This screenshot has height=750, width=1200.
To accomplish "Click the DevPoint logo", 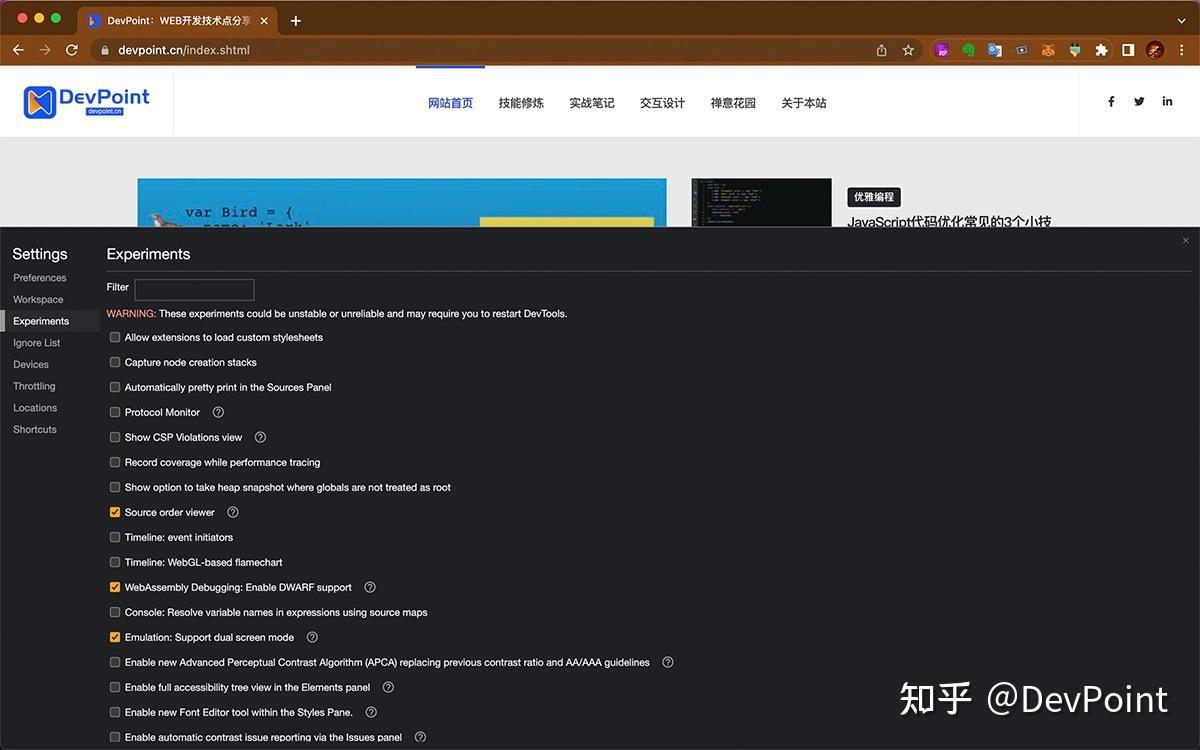I will (87, 100).
